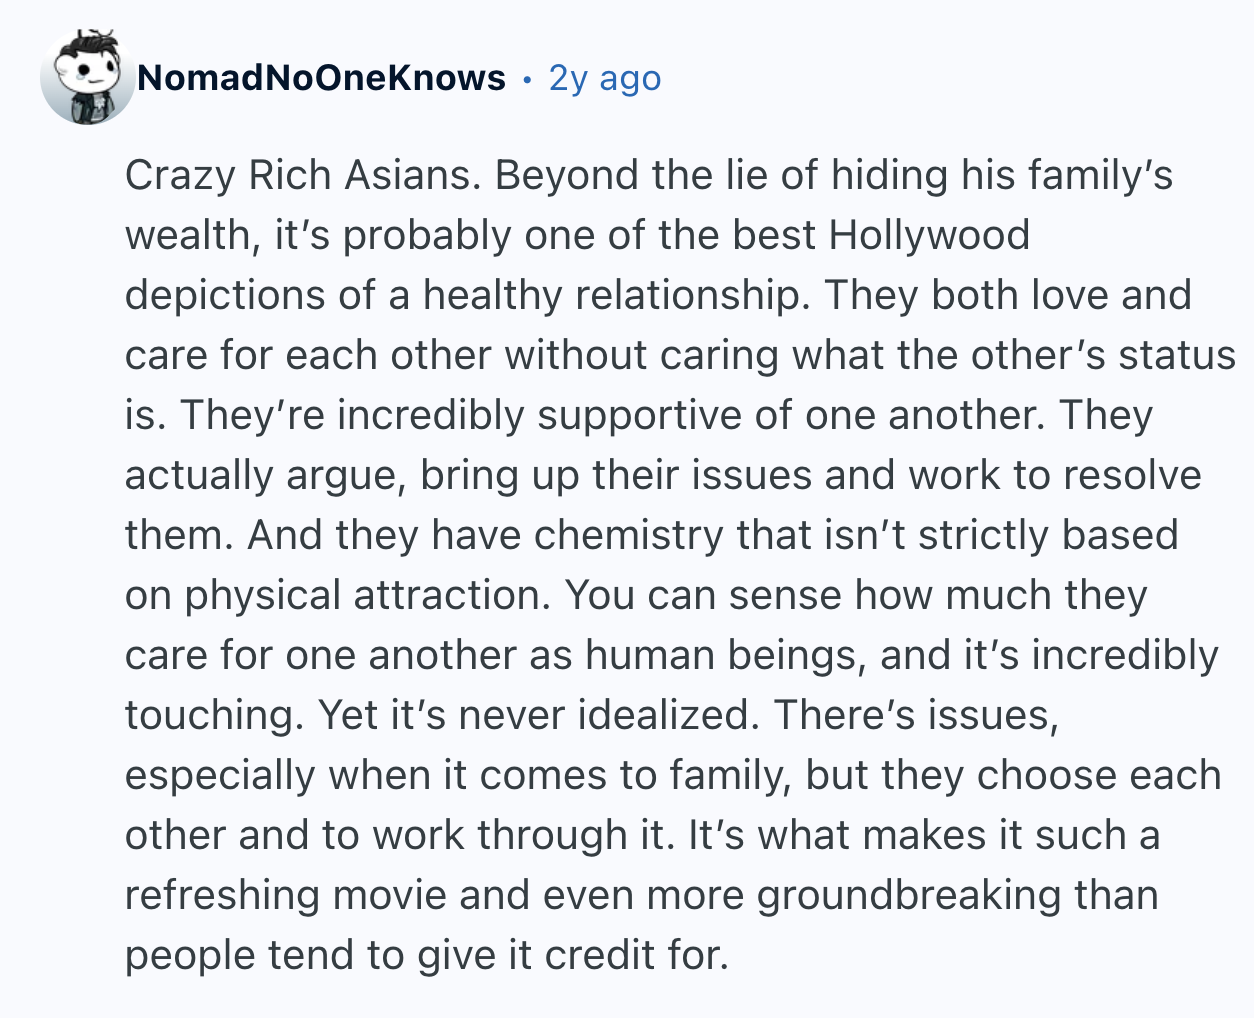Screen dimensions: 1254x1018
Task: Click the NomadNoOneKnows user avatar
Action: click(87, 78)
